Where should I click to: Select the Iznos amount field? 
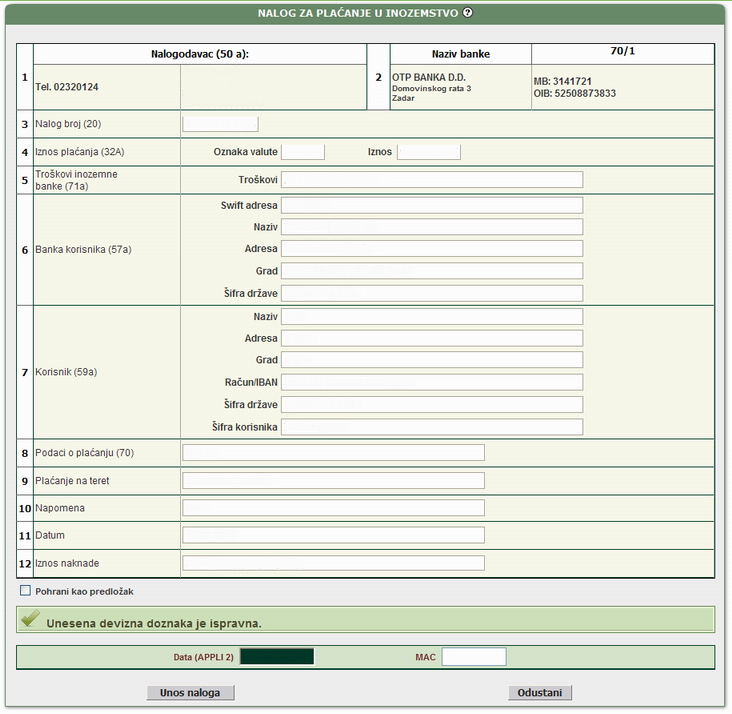pos(428,152)
